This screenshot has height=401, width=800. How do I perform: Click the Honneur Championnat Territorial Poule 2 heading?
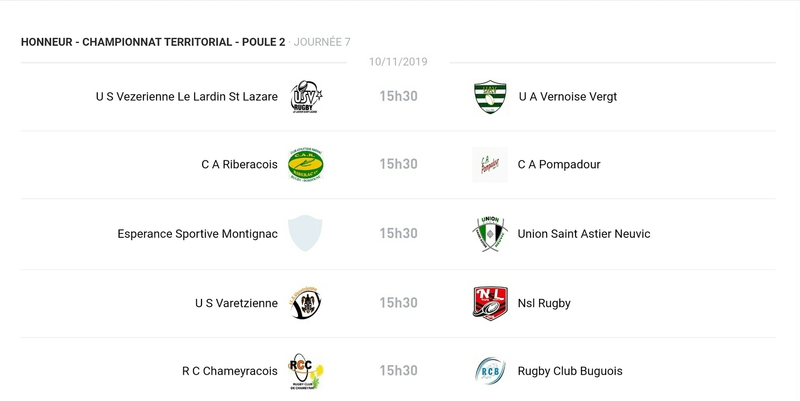click(x=153, y=42)
